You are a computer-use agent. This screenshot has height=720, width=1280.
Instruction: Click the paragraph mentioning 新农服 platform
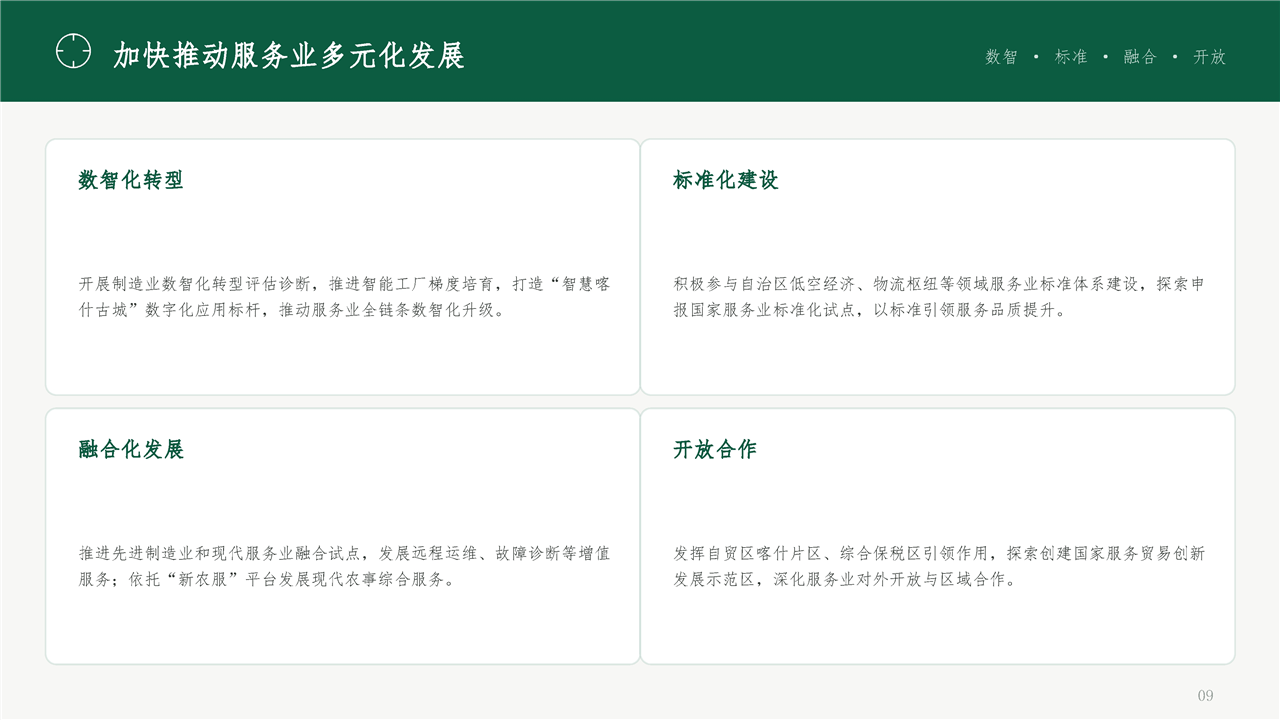[x=344, y=566]
